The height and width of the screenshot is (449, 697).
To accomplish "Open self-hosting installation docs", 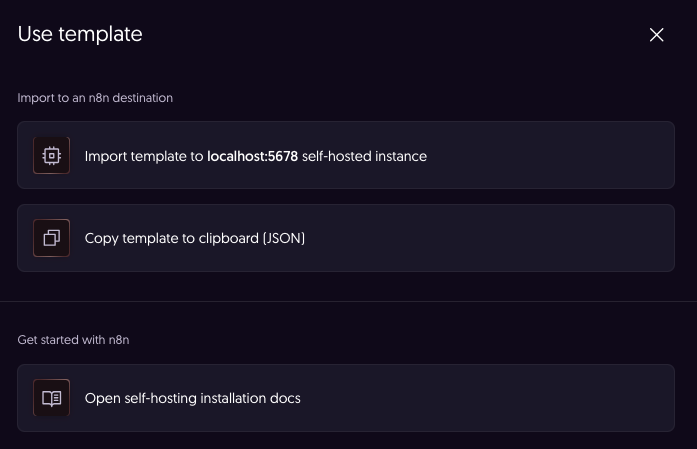I will pos(346,398).
